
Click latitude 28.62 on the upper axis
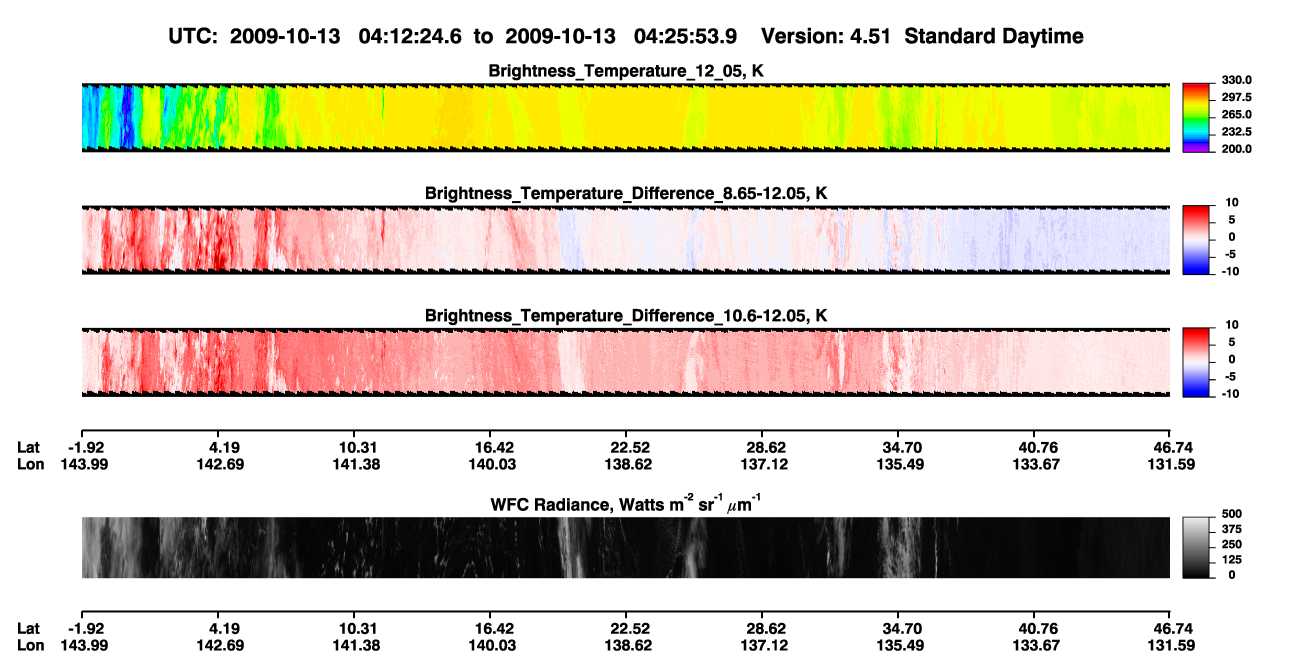pos(762,447)
